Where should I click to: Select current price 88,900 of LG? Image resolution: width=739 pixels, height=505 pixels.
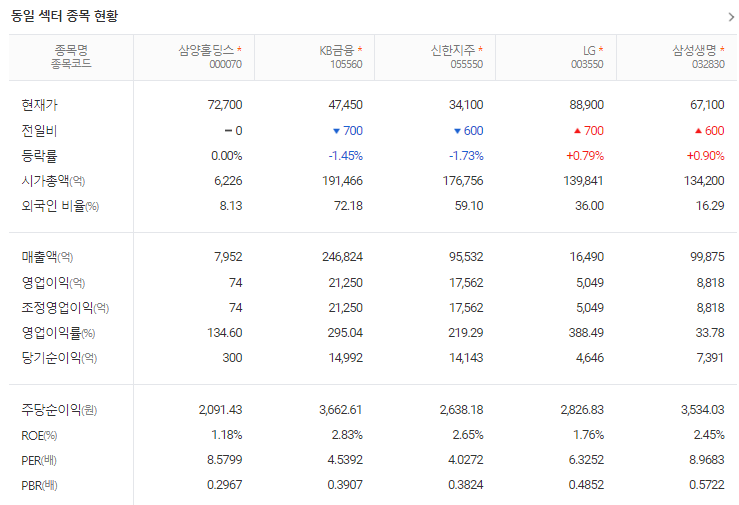point(587,105)
